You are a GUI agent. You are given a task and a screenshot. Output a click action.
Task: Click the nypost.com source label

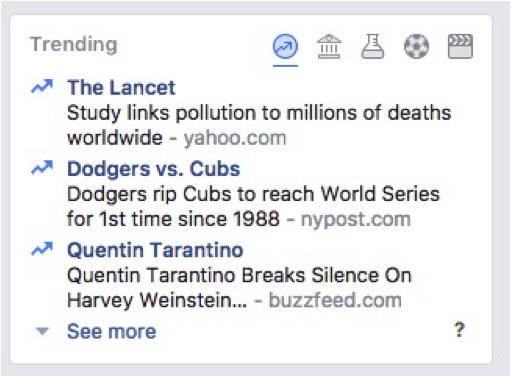tap(356, 219)
